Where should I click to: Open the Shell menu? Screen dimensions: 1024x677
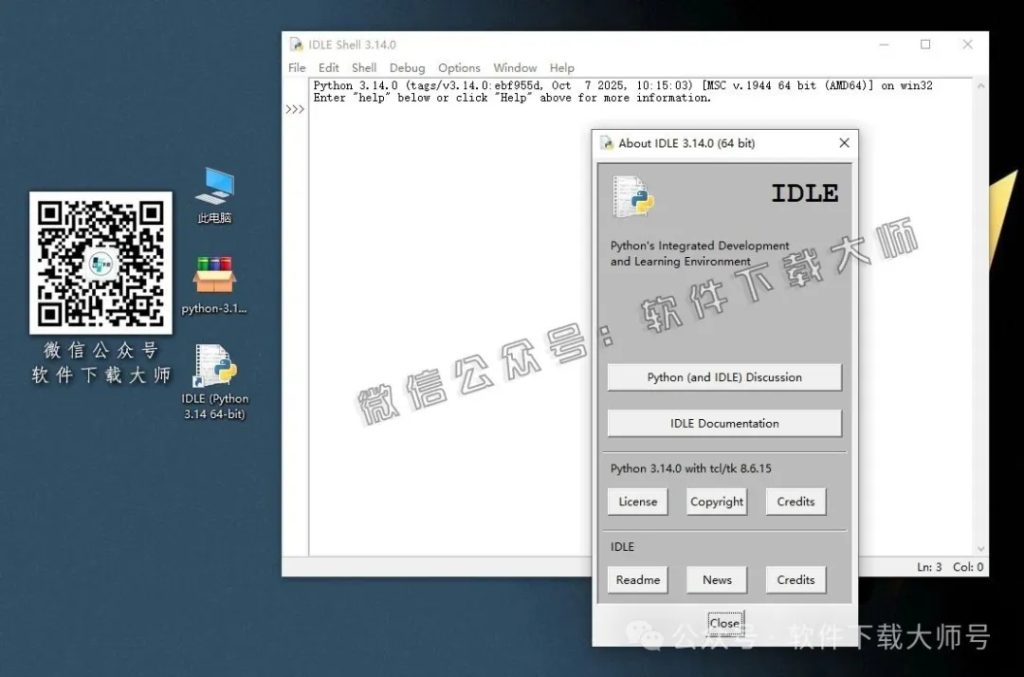click(364, 68)
